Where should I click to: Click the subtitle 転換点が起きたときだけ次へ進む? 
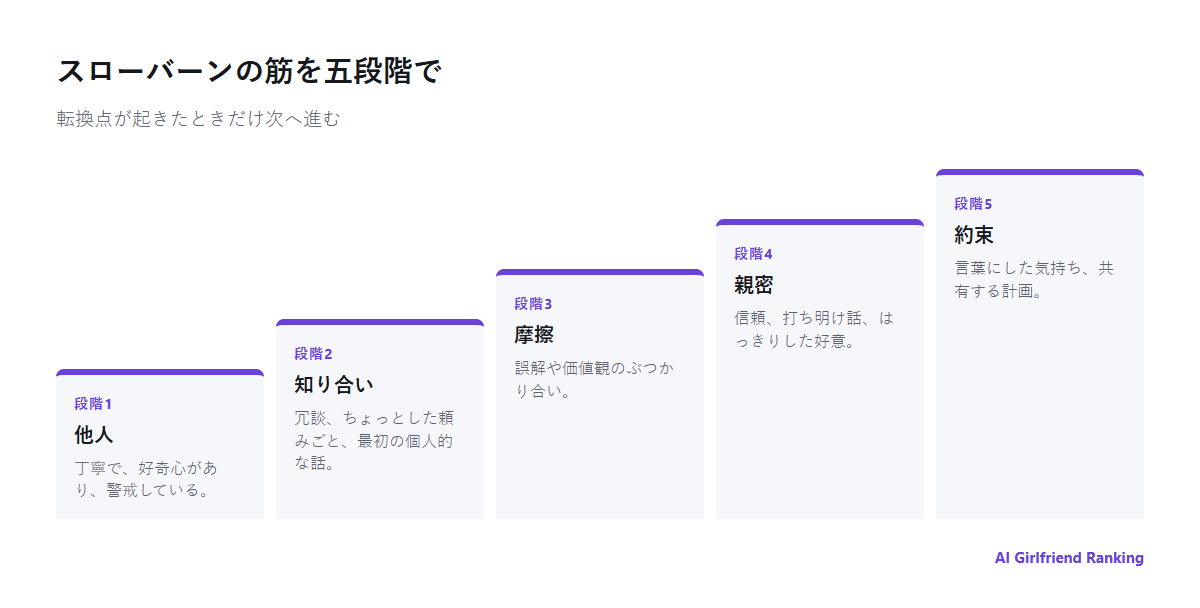click(199, 119)
